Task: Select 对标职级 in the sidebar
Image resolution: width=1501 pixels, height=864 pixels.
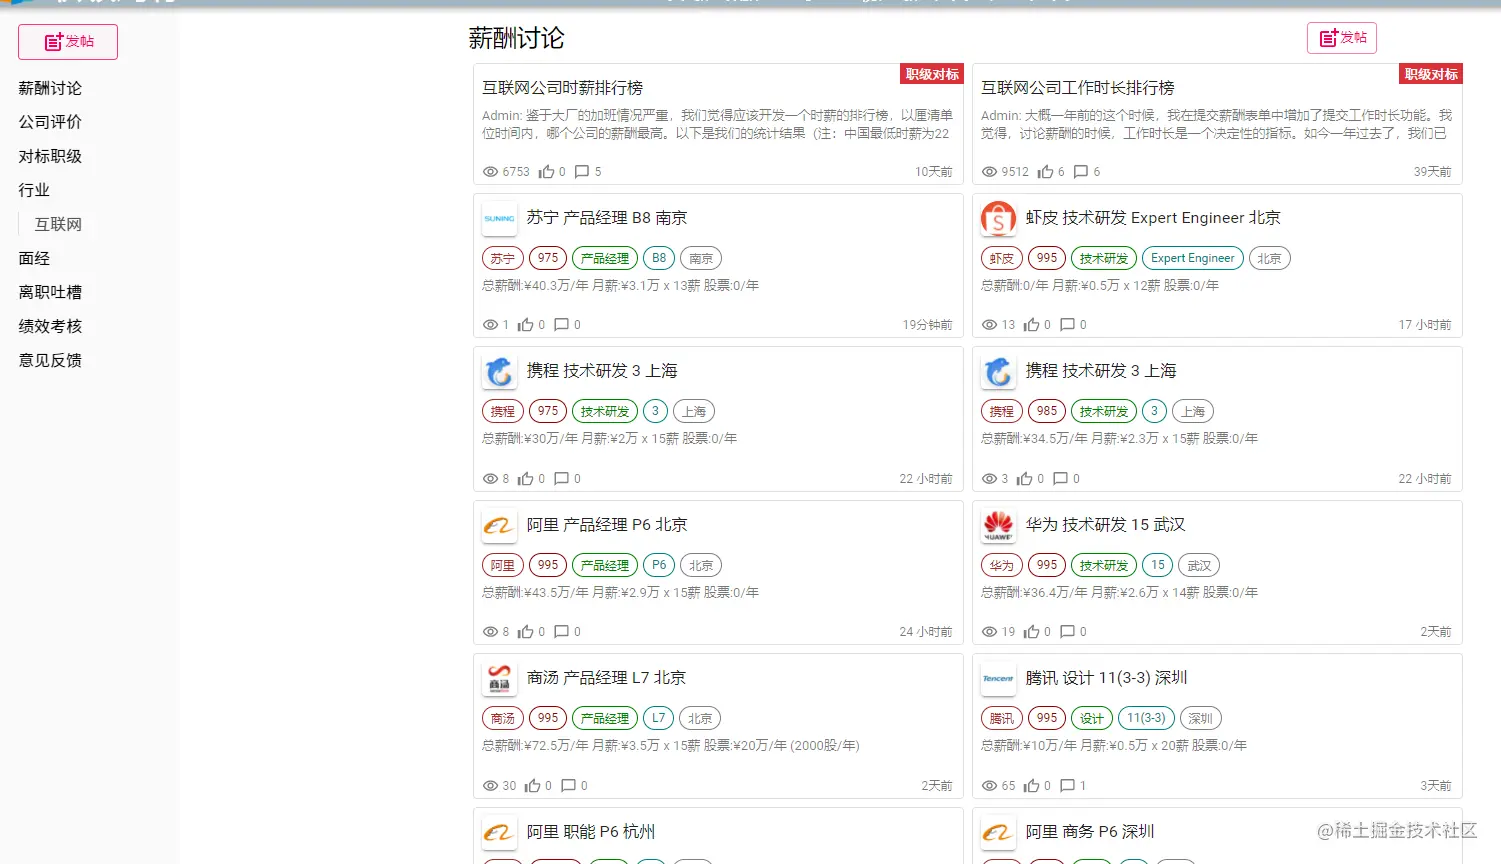Action: click(50, 156)
